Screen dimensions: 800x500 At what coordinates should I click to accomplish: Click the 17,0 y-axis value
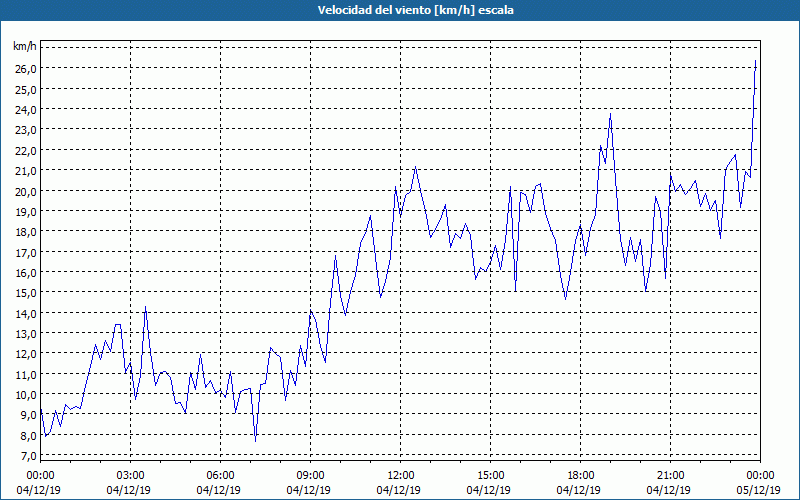26,253
